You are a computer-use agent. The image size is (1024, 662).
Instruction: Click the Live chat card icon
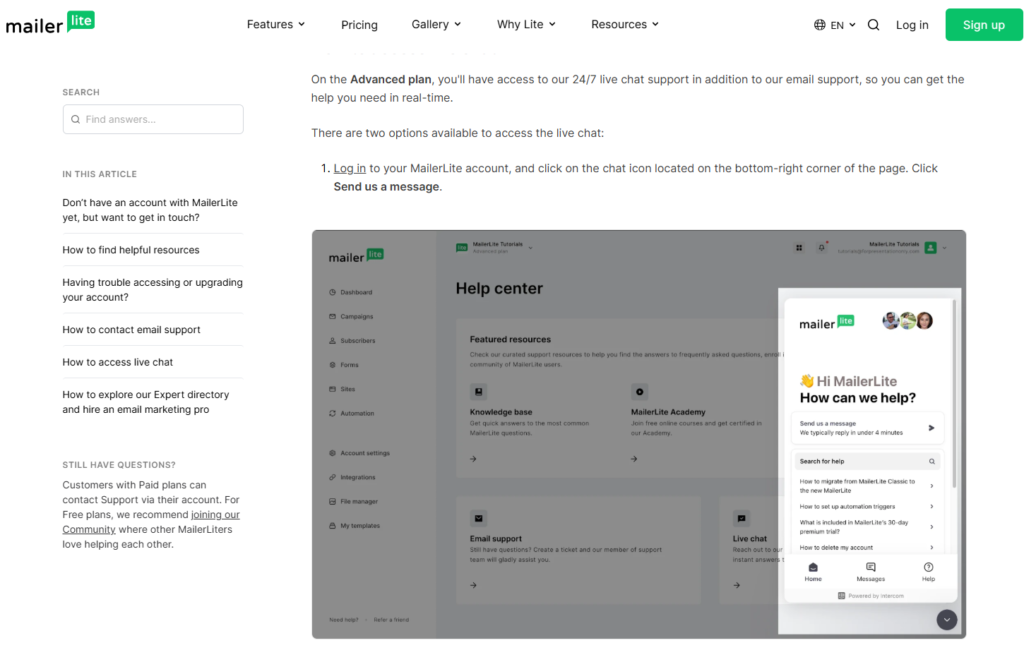[741, 518]
